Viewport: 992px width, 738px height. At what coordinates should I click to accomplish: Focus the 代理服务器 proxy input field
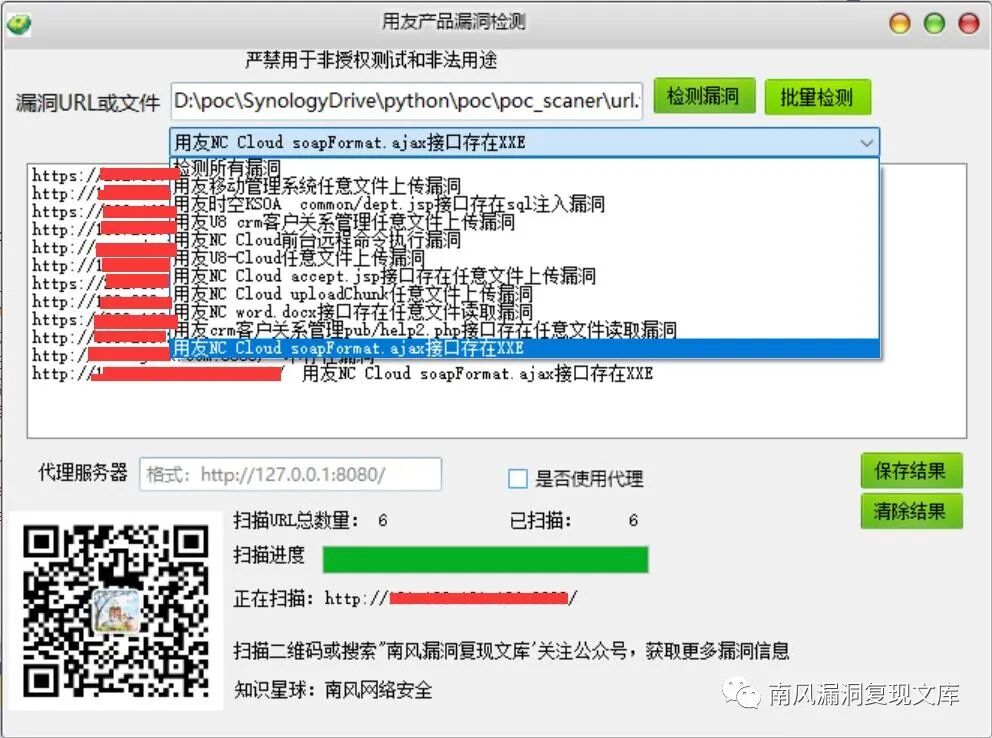(x=290, y=474)
